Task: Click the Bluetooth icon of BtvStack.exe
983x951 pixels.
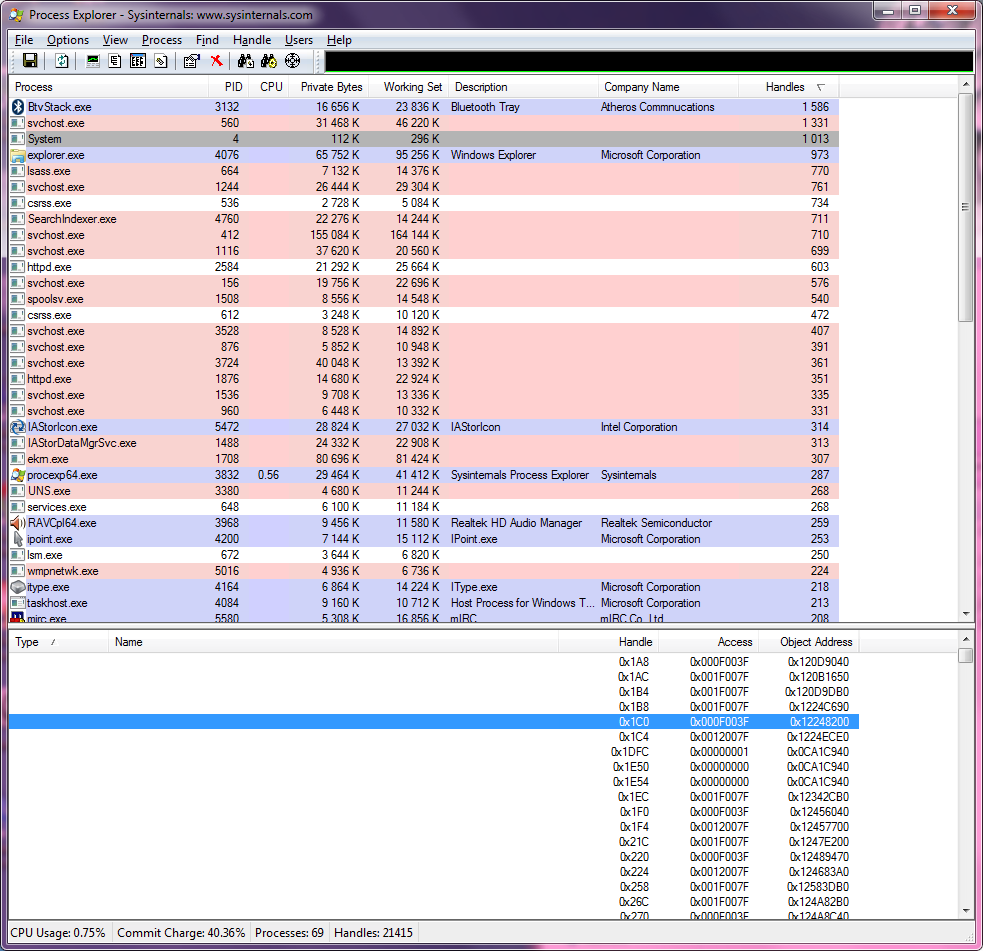Action: [18, 107]
